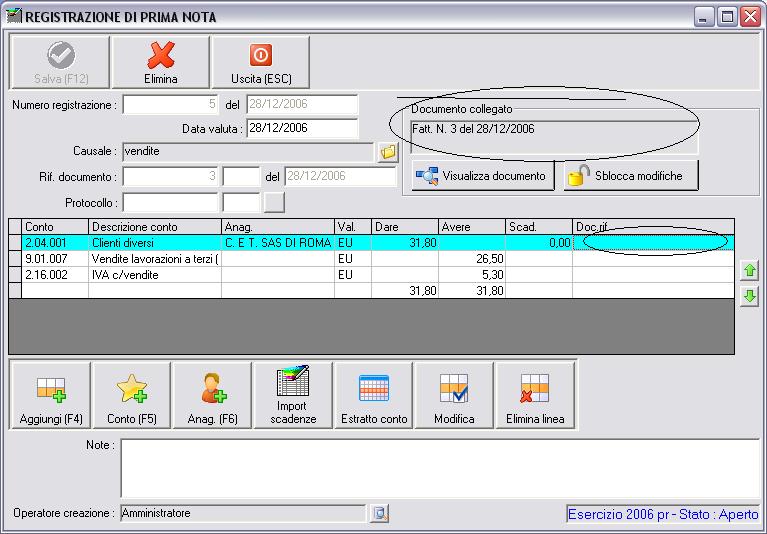Screen dimensions: 767x534
Task: Click the Avere column header
Action: coord(472,227)
